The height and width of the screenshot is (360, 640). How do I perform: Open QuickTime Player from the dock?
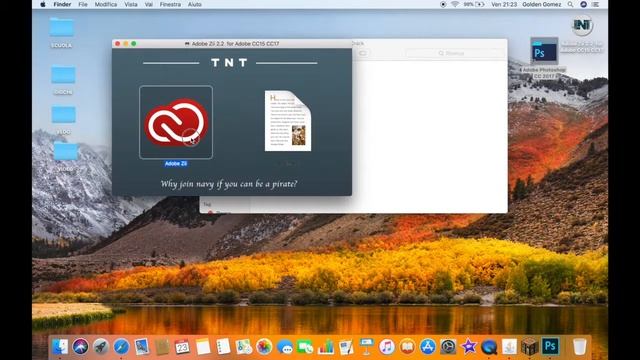(489, 347)
